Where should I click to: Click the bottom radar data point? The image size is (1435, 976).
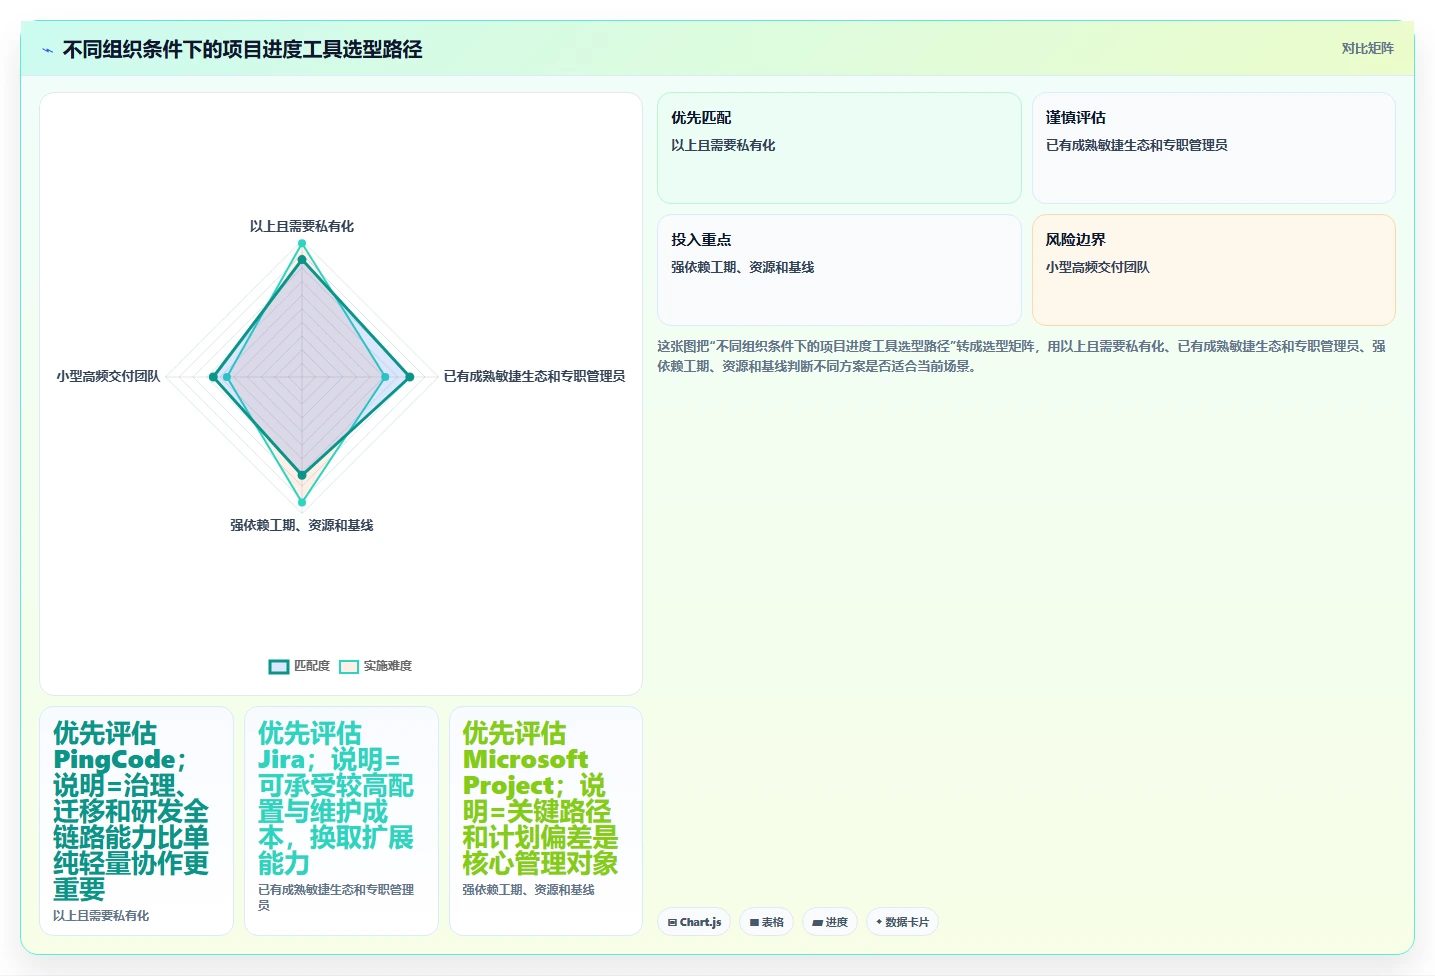click(302, 503)
